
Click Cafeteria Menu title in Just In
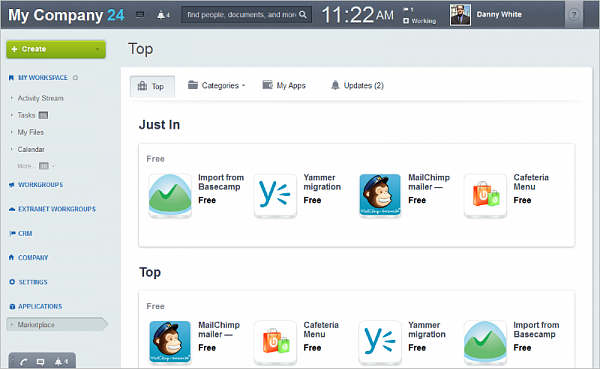(531, 182)
